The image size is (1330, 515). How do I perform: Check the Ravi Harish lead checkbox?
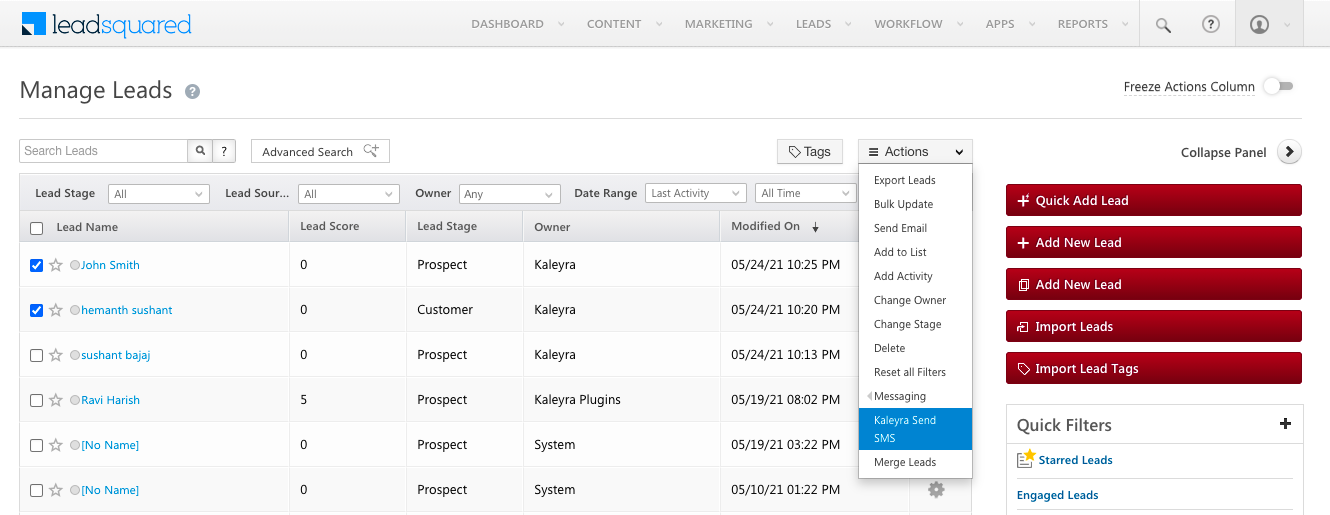point(37,400)
